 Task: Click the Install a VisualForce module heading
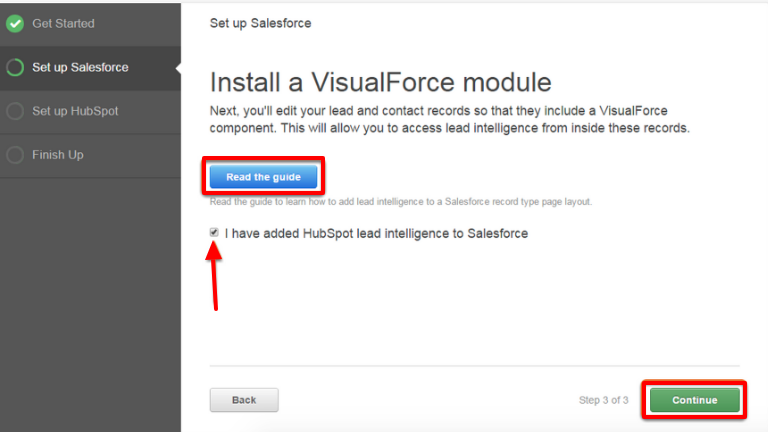click(x=380, y=81)
